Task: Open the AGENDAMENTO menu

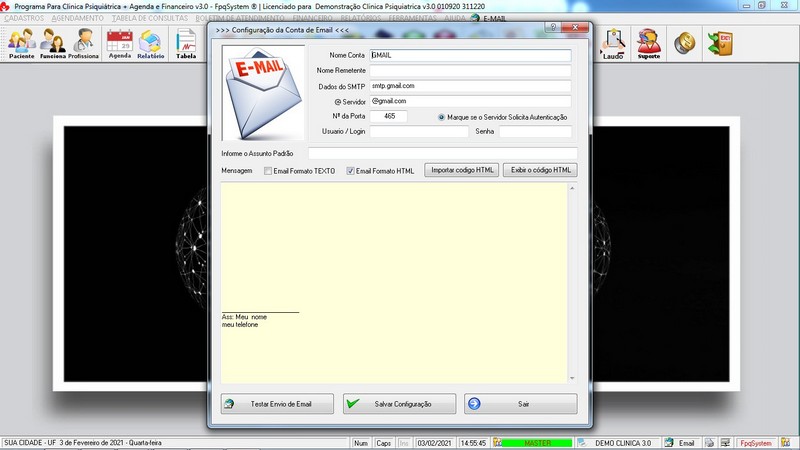Action: click(x=78, y=18)
